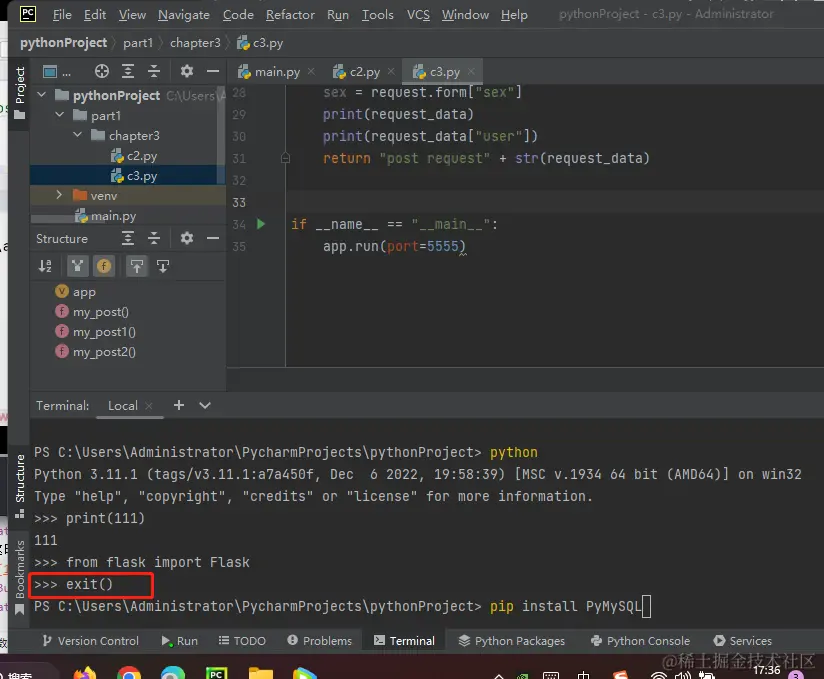Image resolution: width=824 pixels, height=679 pixels.
Task: Click Expand All in Structure toolbar
Action: coord(128,238)
